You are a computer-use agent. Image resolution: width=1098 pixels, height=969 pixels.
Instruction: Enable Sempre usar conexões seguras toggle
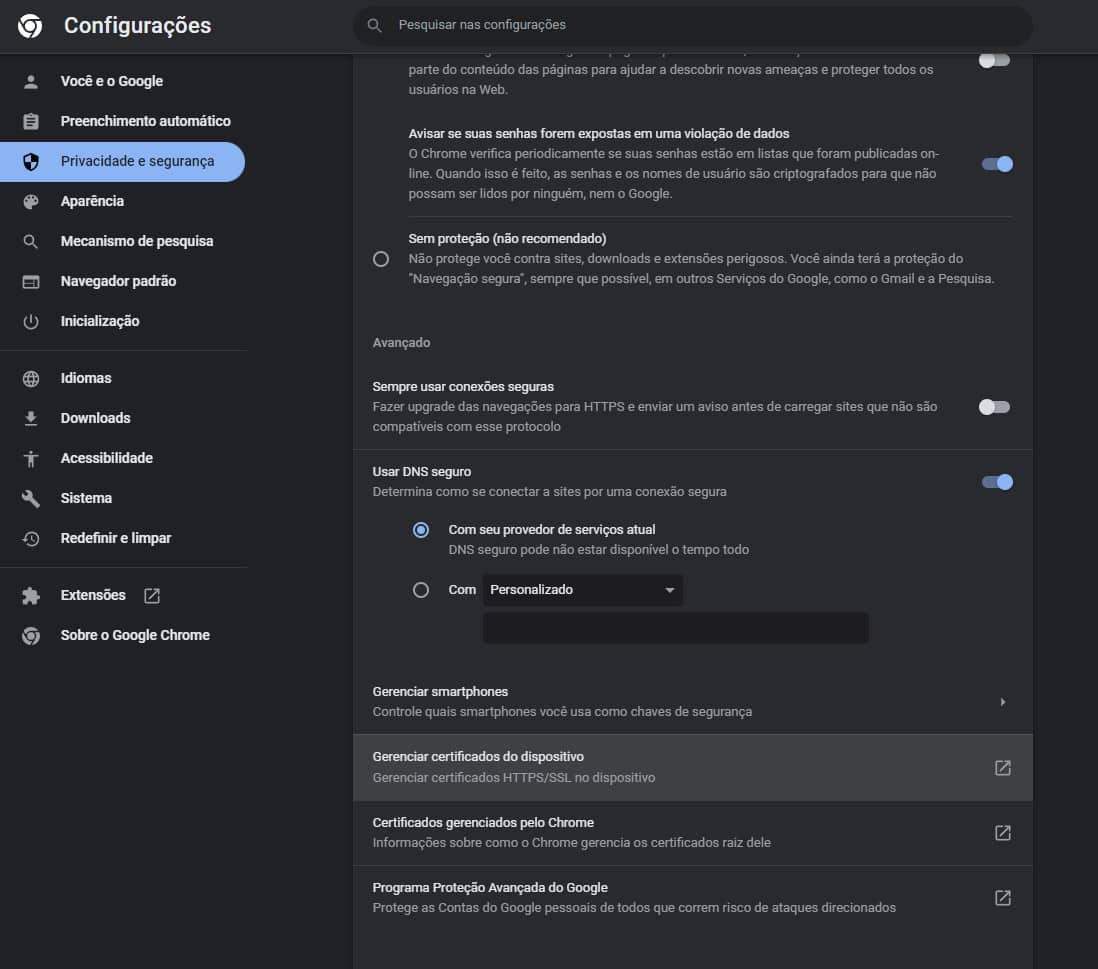click(995, 407)
